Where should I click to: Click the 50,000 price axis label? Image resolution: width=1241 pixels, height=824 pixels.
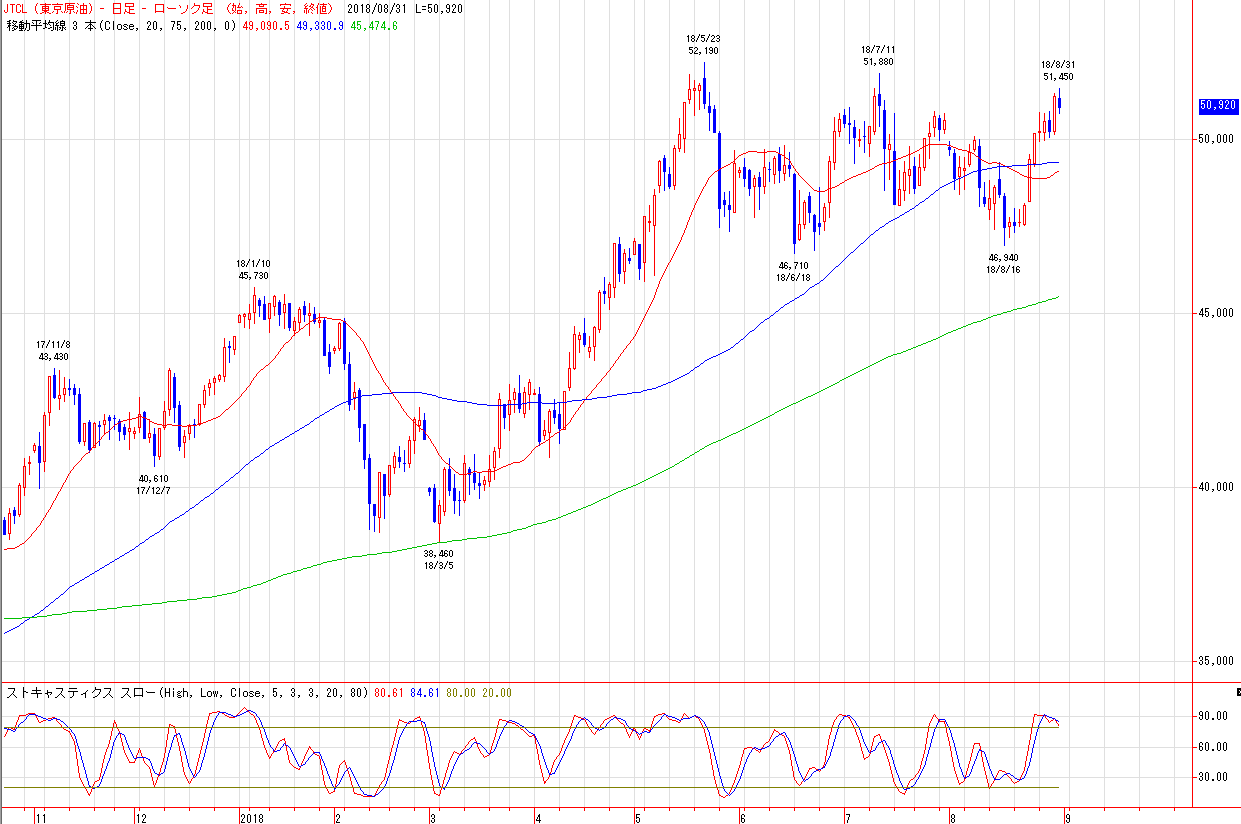[x=1217, y=139]
